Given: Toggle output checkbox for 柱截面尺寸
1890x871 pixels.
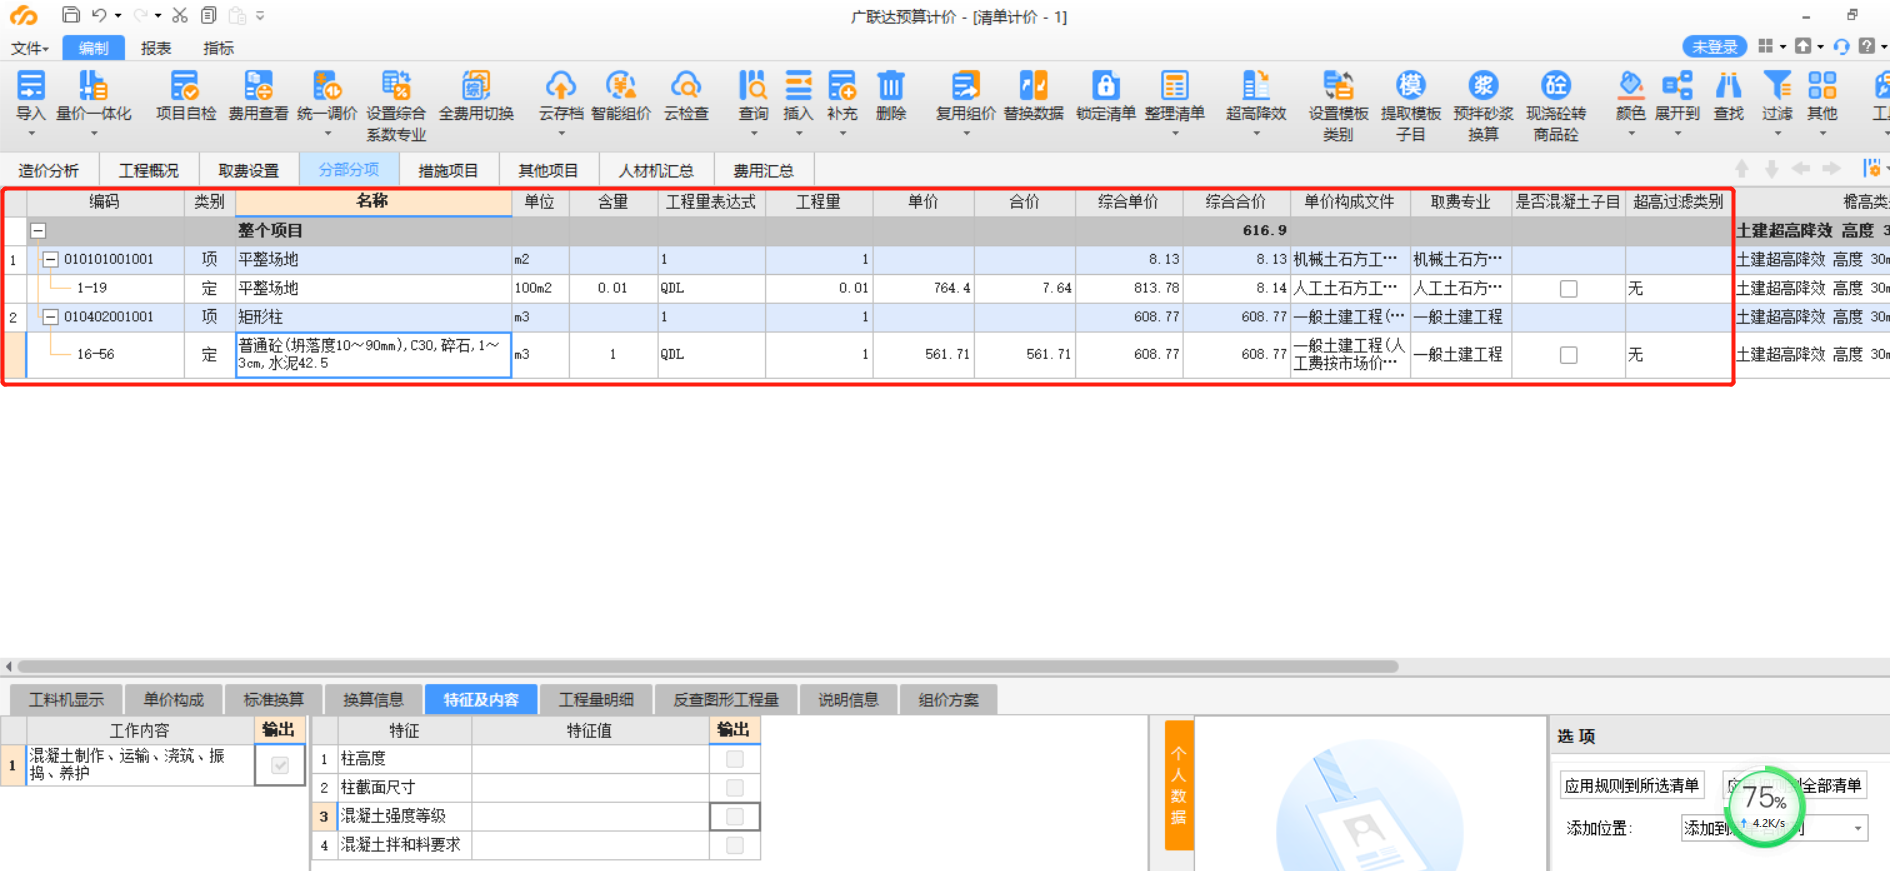Looking at the screenshot, I should pos(735,788).
